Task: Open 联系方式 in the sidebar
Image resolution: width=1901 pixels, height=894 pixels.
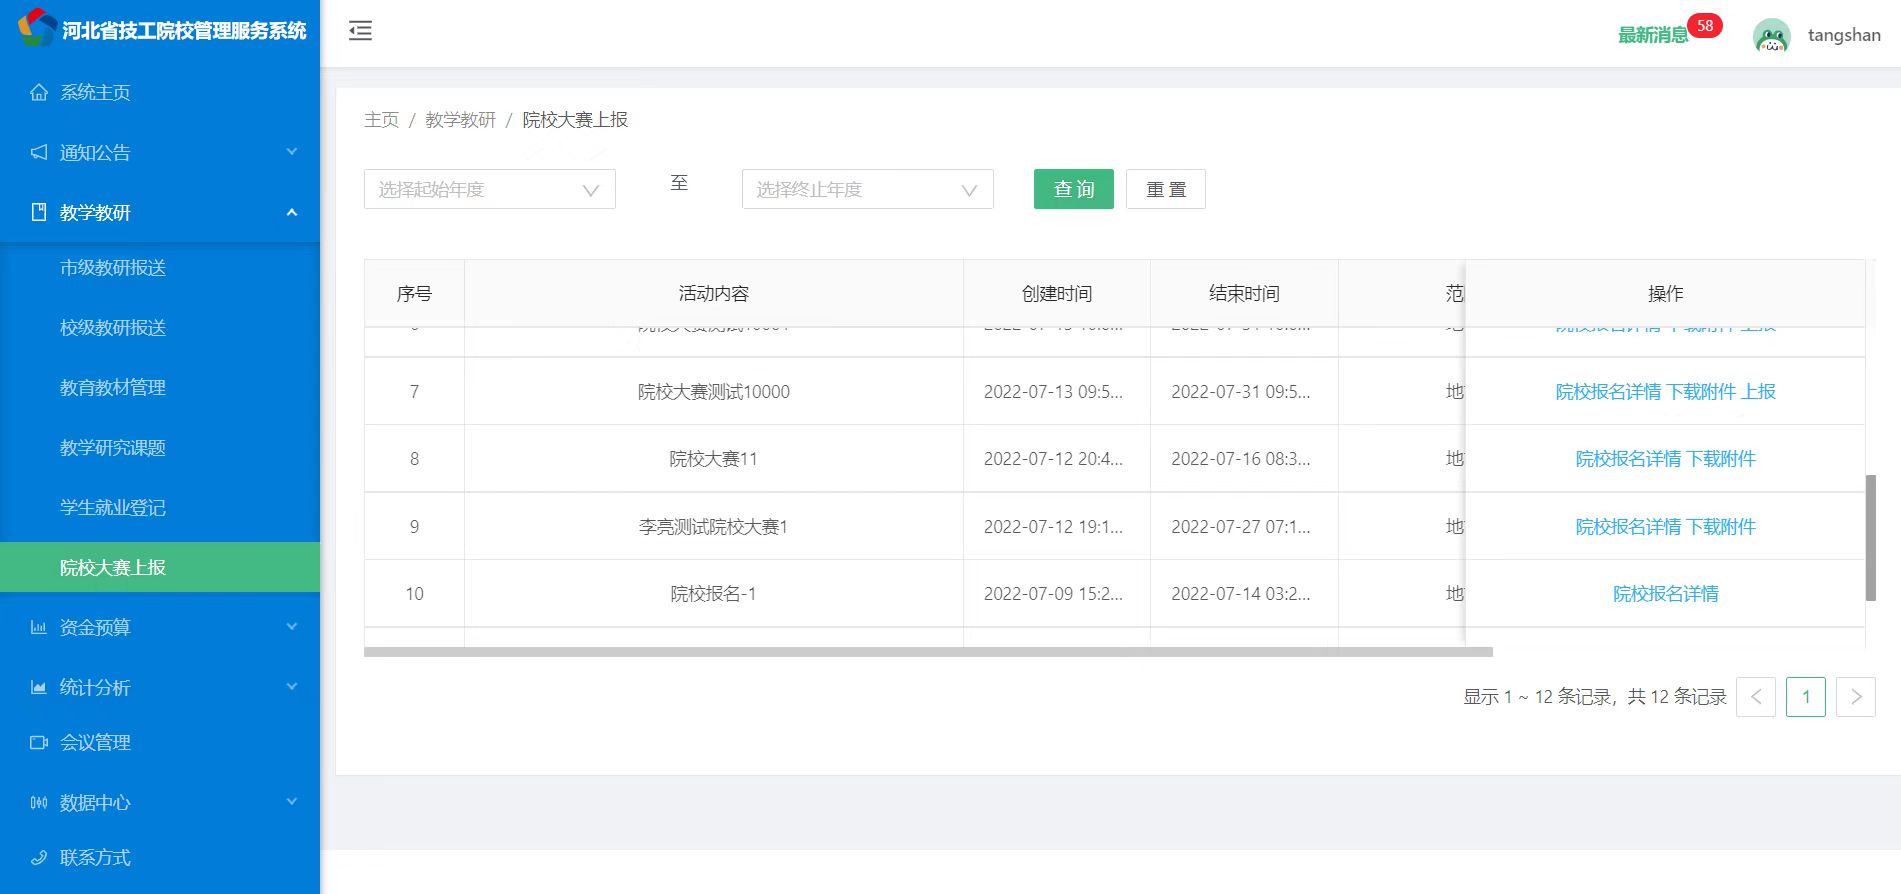Action: pyautogui.click(x=160, y=857)
